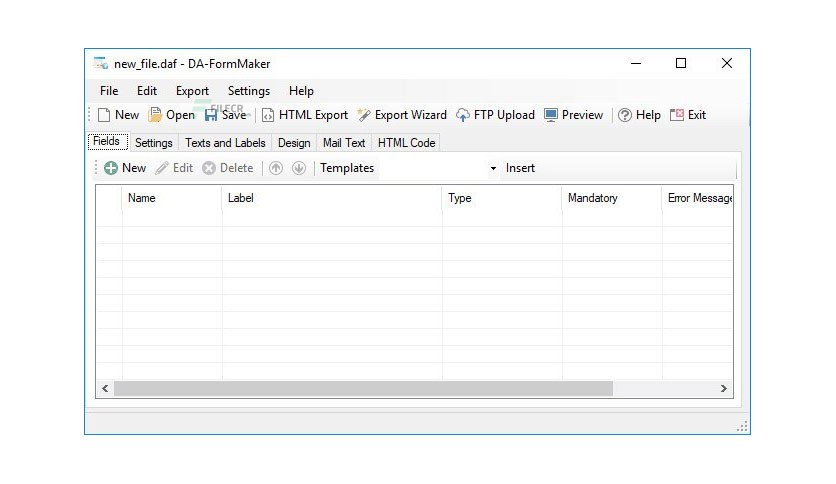Viewport: 836px width, 484px height.
Task: Select the Fields tab
Action: pos(107,141)
